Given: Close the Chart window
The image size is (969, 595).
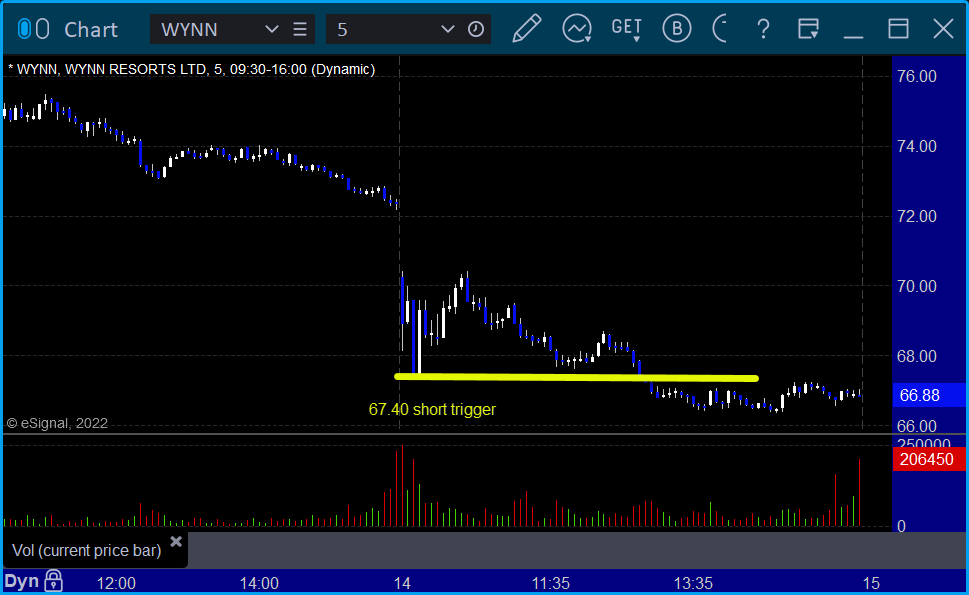Looking at the screenshot, I should point(944,29).
